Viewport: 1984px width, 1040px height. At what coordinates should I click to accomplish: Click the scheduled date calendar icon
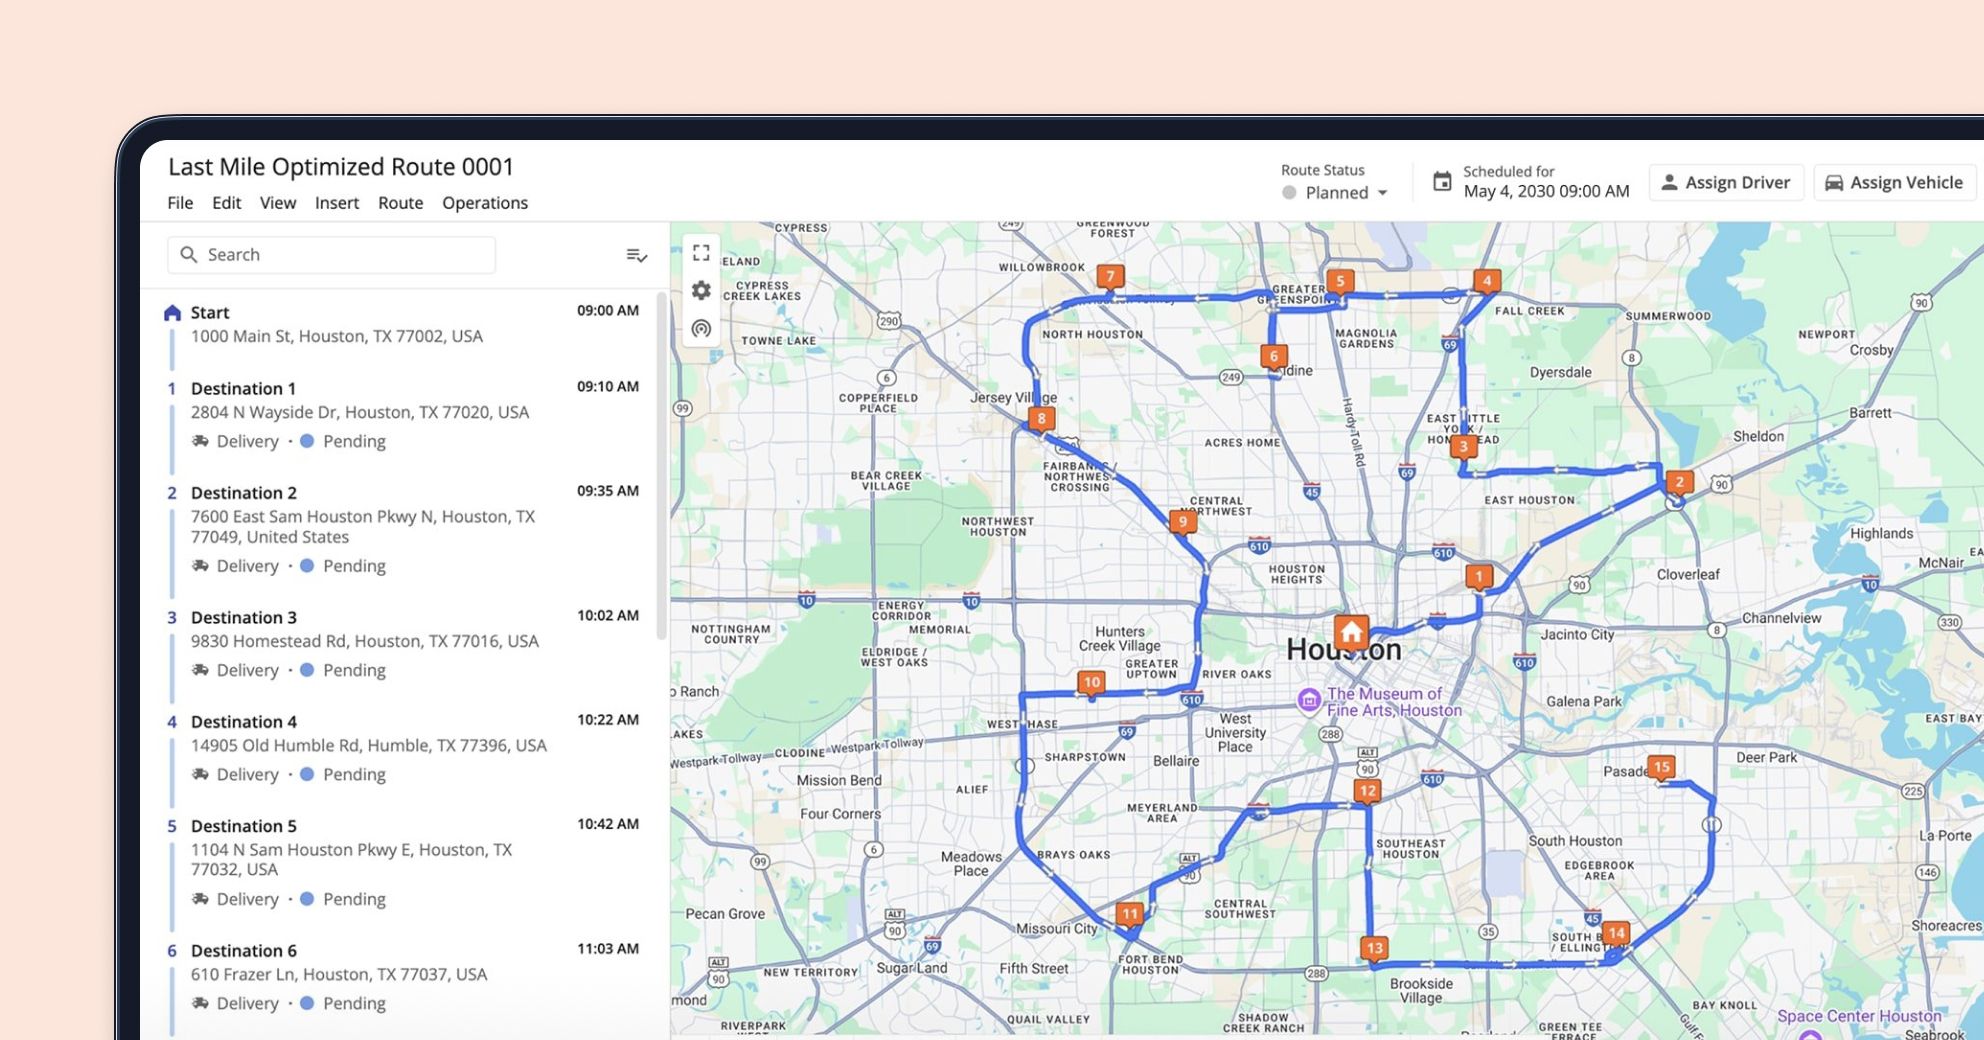click(x=1442, y=181)
